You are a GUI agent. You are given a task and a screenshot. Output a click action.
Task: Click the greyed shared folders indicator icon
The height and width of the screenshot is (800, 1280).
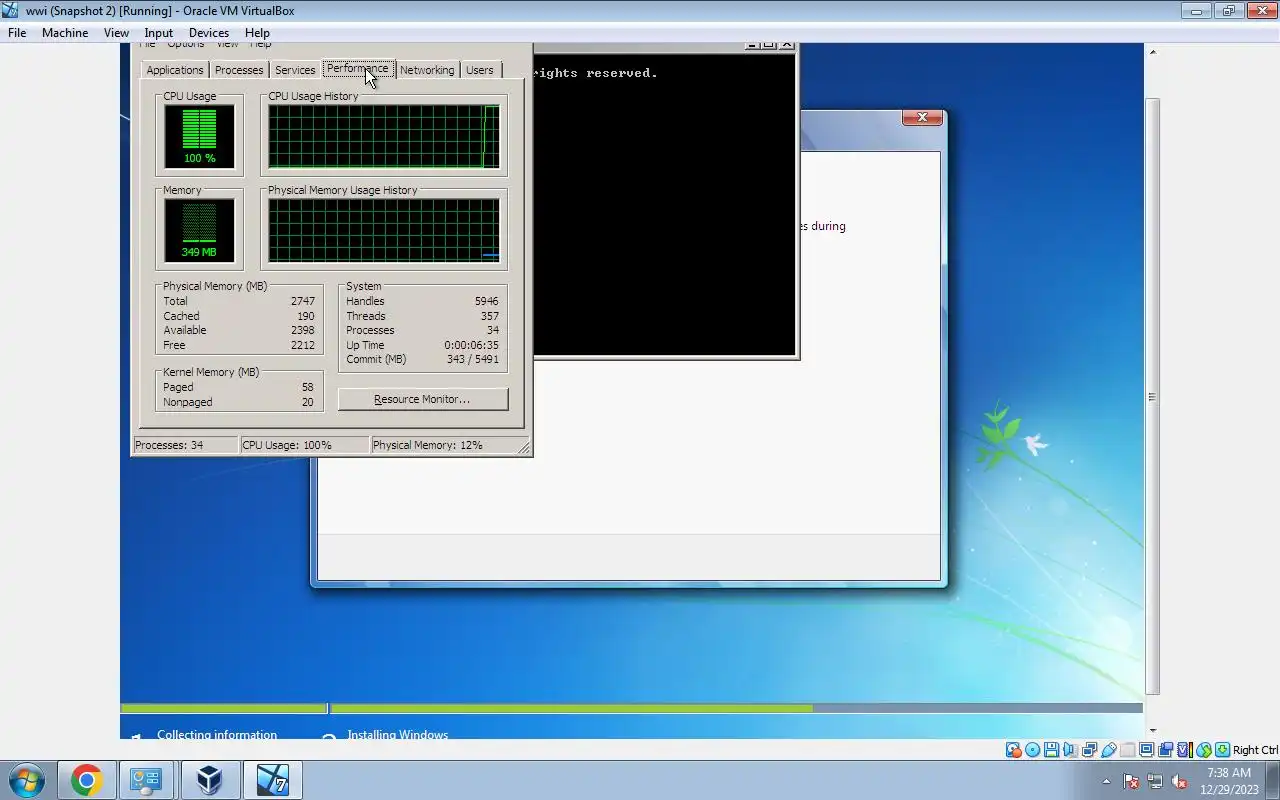tap(1127, 750)
